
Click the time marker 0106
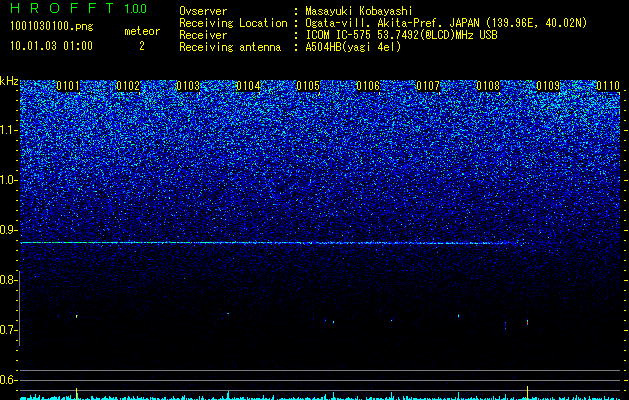368,86
